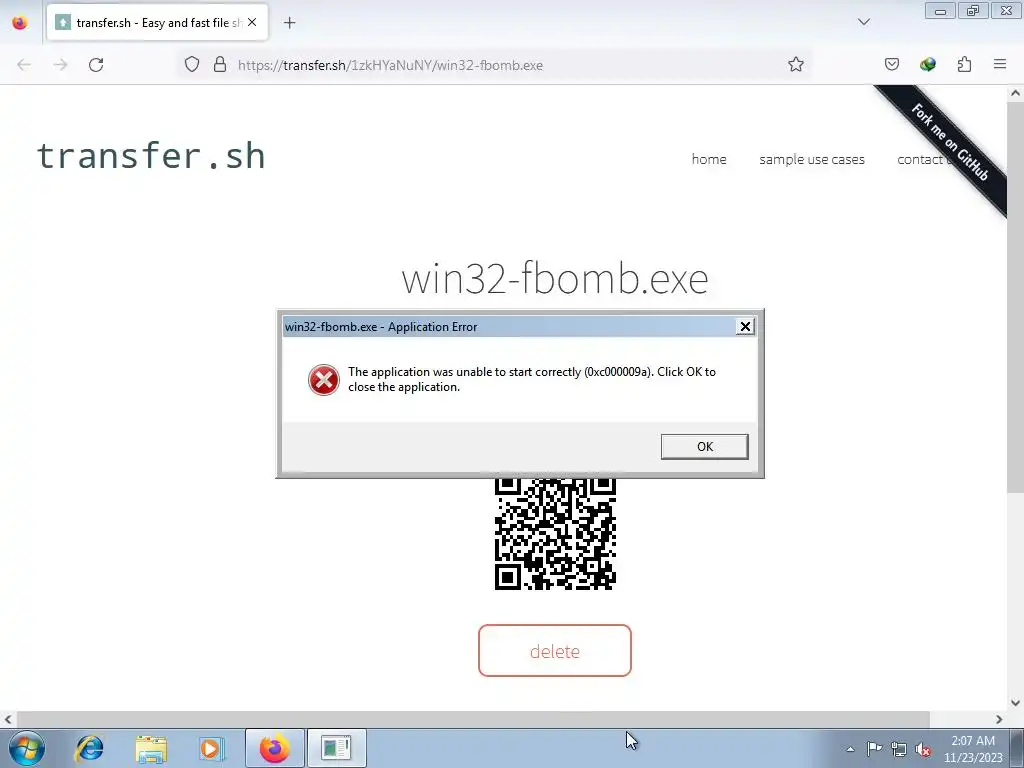Click the muted volume tray icon
1024x768 pixels.
click(923, 749)
